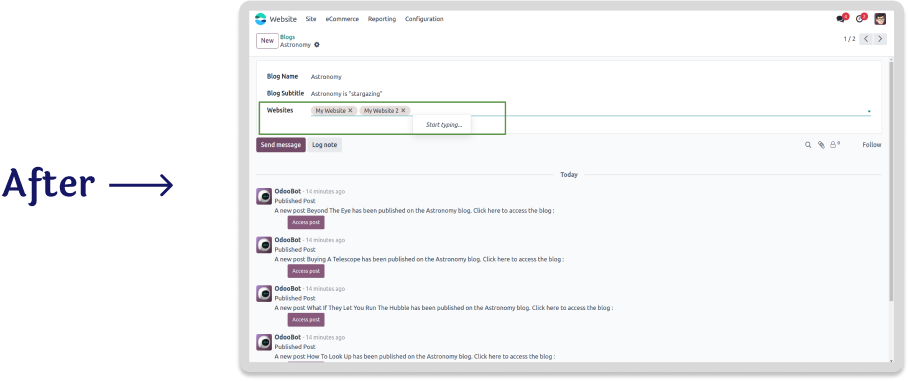Go to the next record arrow

point(880,39)
